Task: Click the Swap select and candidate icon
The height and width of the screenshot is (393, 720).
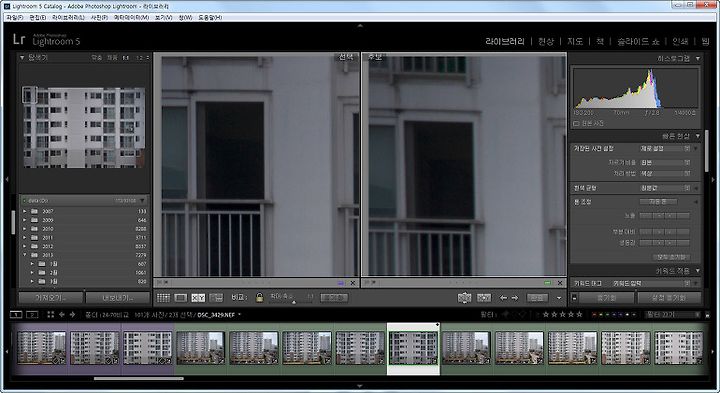Action: pyautogui.click(x=464, y=298)
